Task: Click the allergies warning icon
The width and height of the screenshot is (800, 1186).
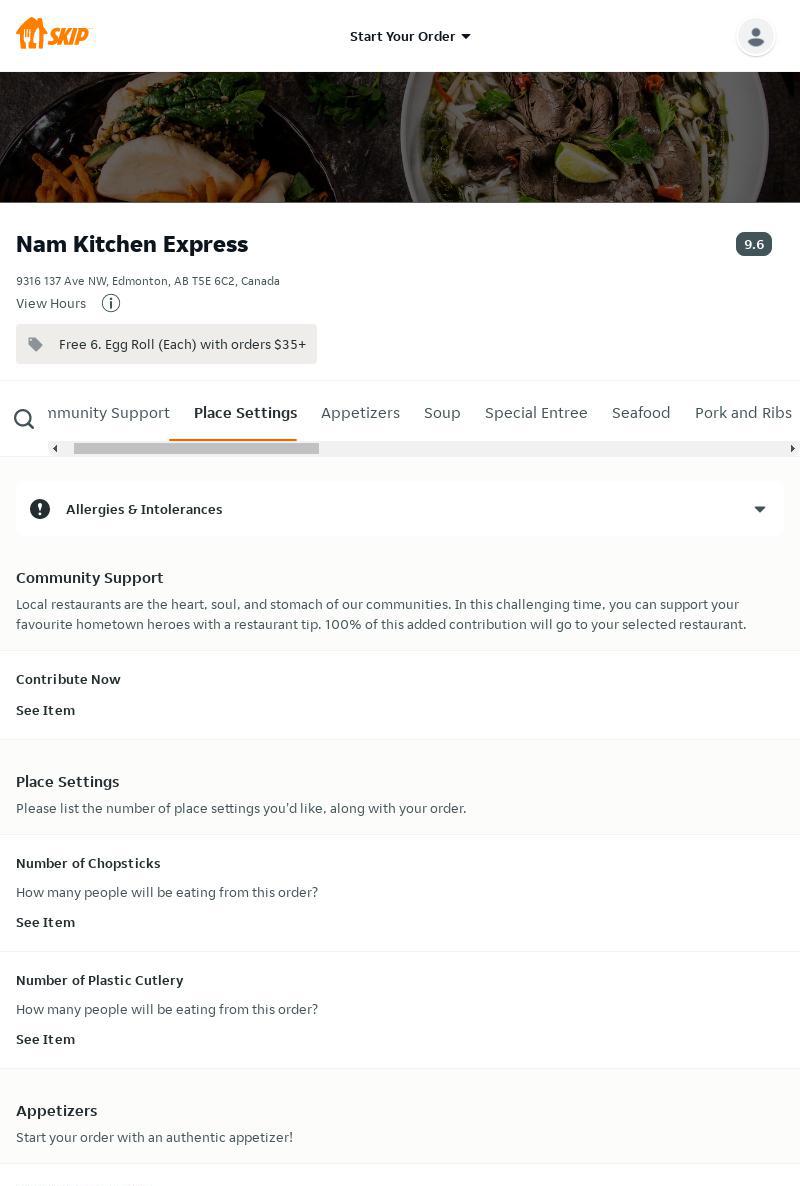Action: click(40, 509)
